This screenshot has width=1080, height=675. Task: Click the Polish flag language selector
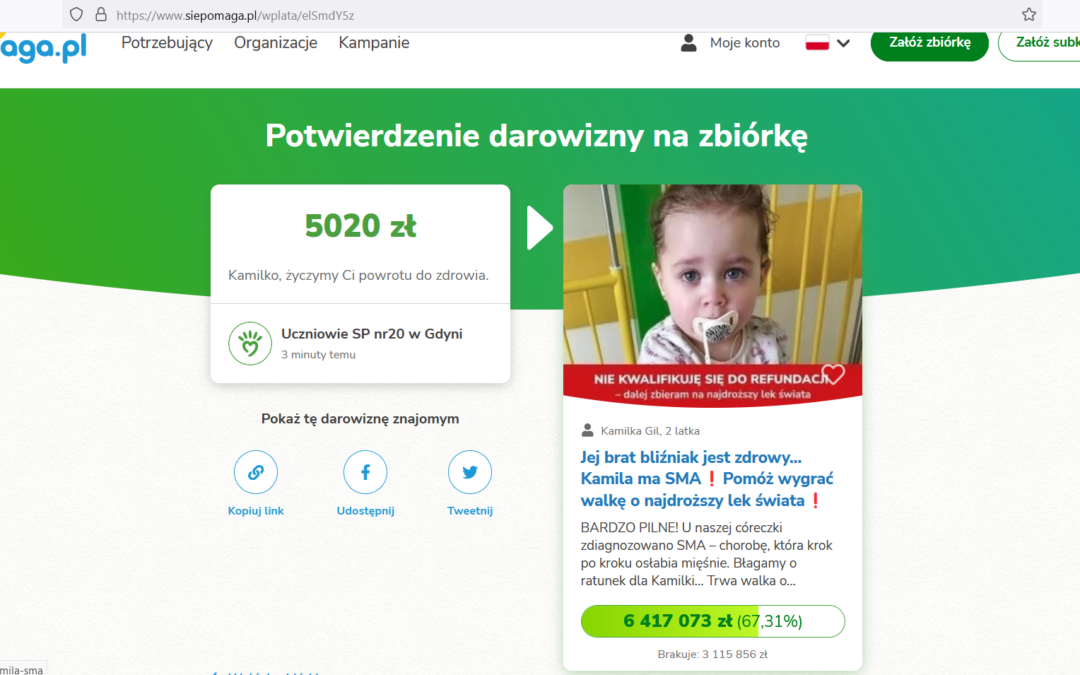tap(817, 43)
